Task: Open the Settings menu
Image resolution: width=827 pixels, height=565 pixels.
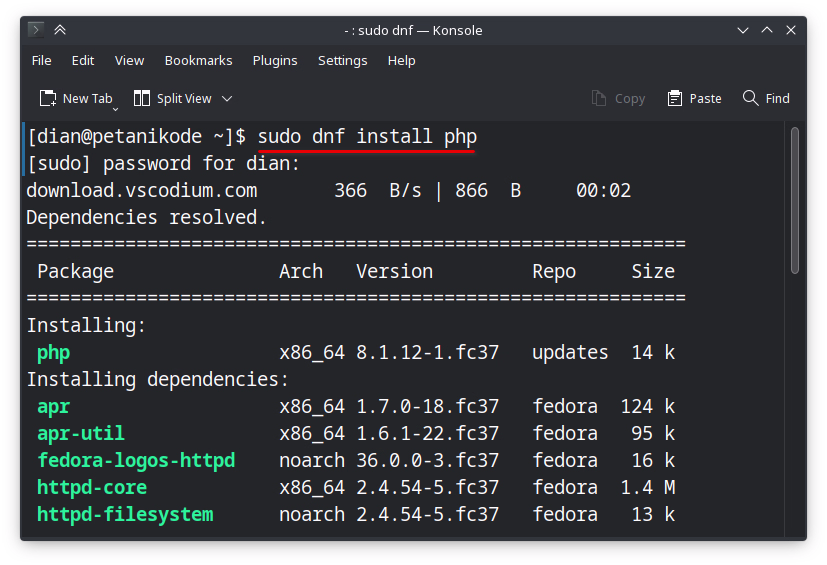Action: click(x=342, y=61)
